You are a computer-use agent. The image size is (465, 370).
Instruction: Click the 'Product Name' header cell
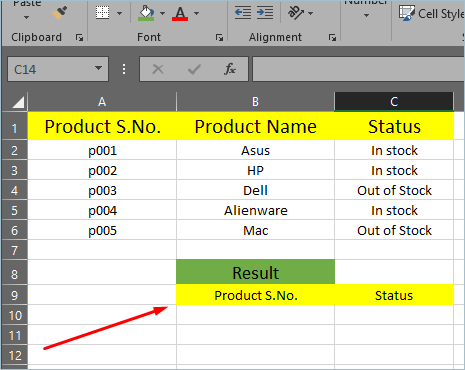(255, 126)
